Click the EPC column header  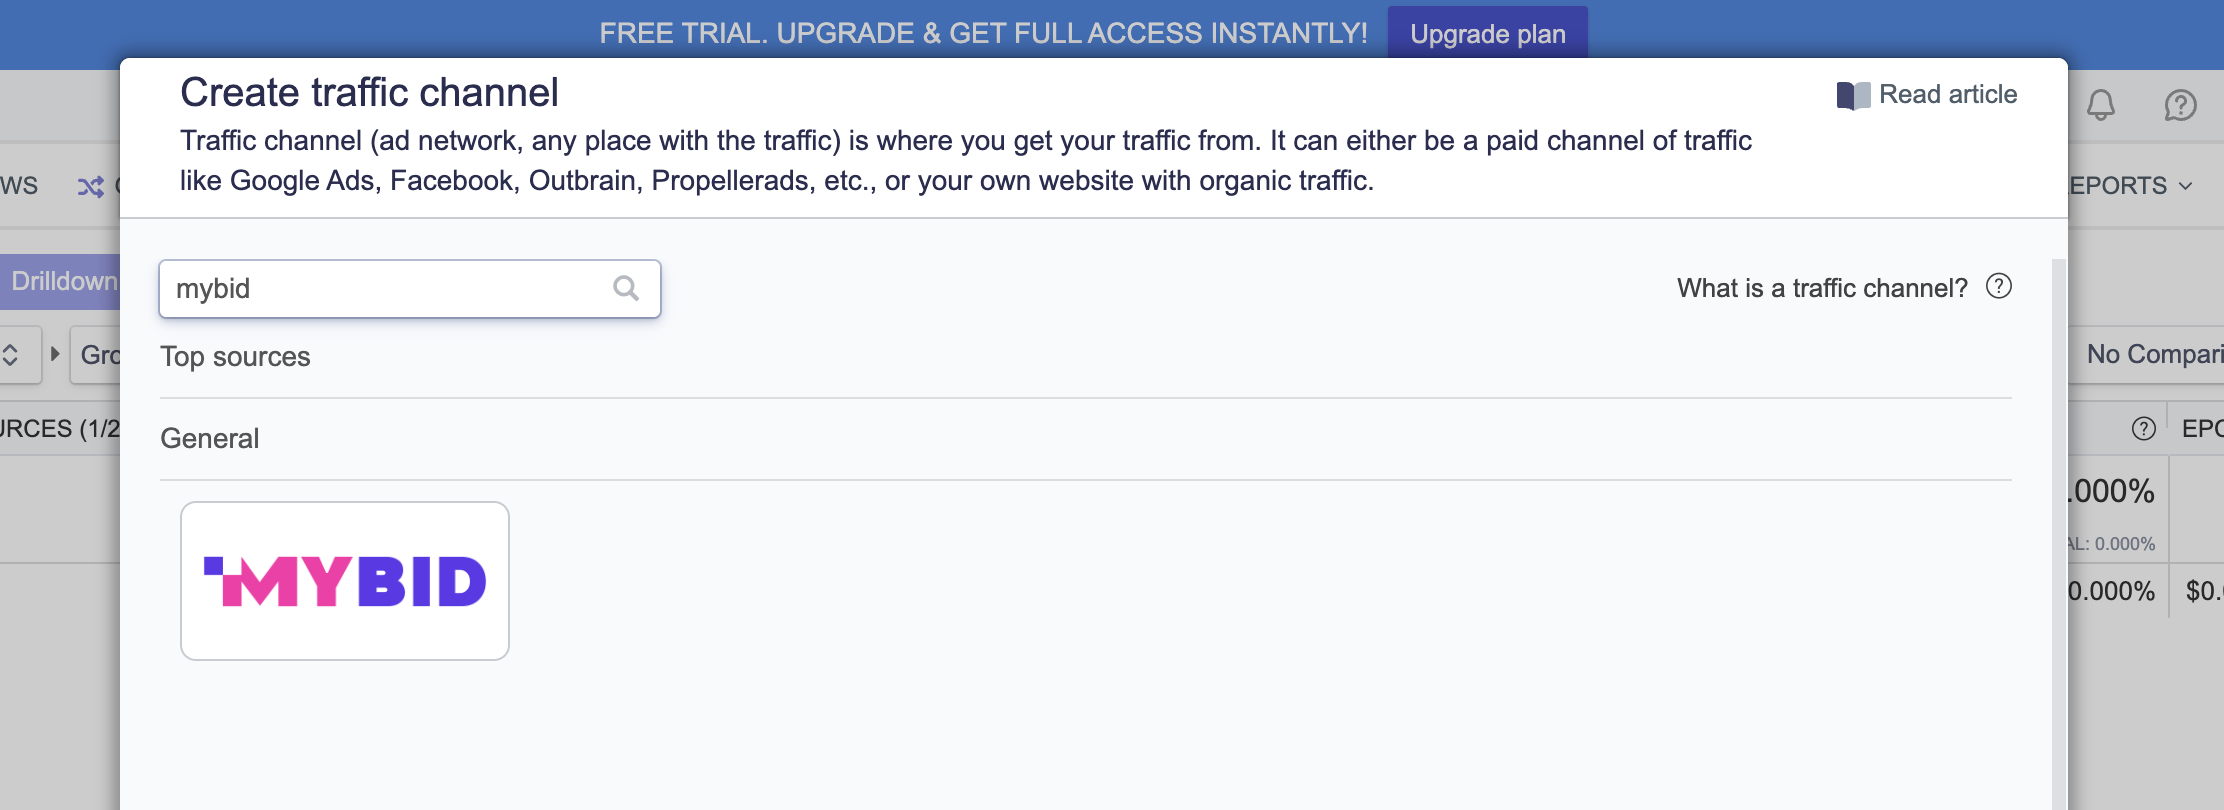(2200, 429)
